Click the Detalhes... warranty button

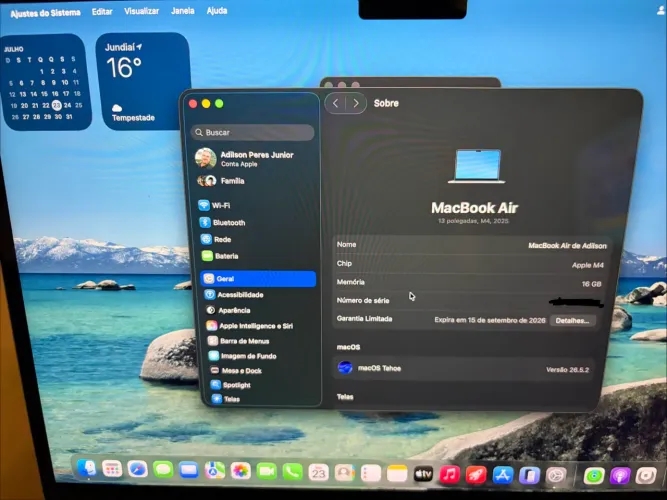coord(573,320)
